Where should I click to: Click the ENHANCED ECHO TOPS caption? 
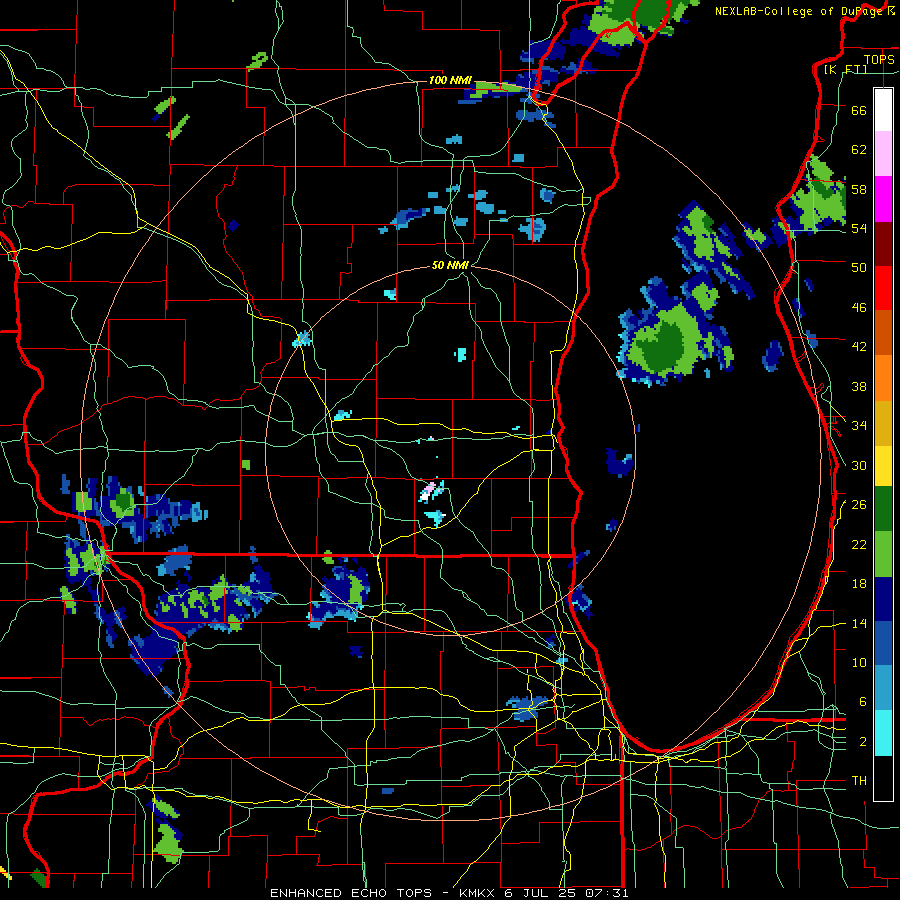click(x=351, y=893)
